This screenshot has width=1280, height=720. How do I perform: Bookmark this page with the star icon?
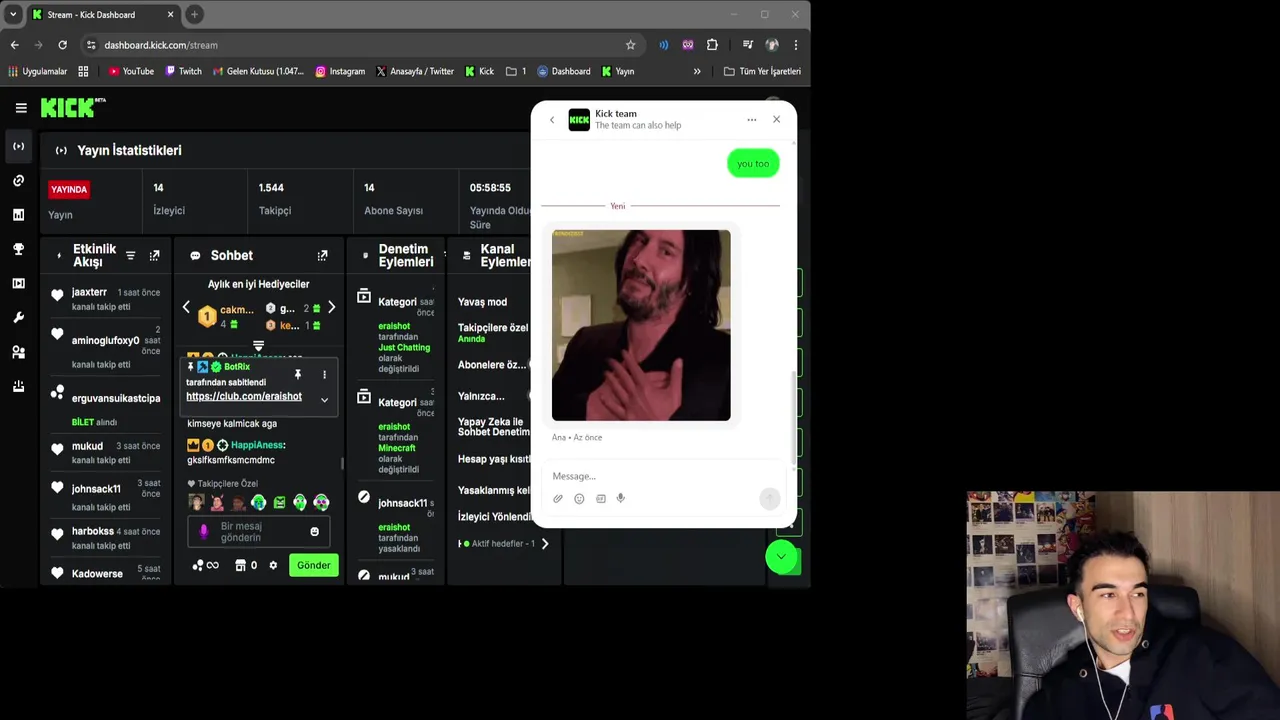[630, 45]
